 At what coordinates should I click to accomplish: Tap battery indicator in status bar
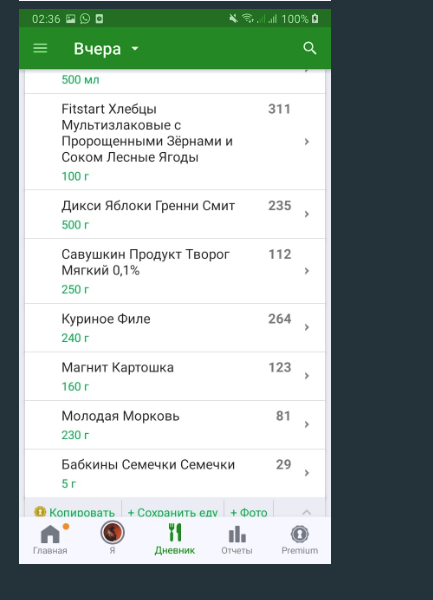click(x=315, y=18)
